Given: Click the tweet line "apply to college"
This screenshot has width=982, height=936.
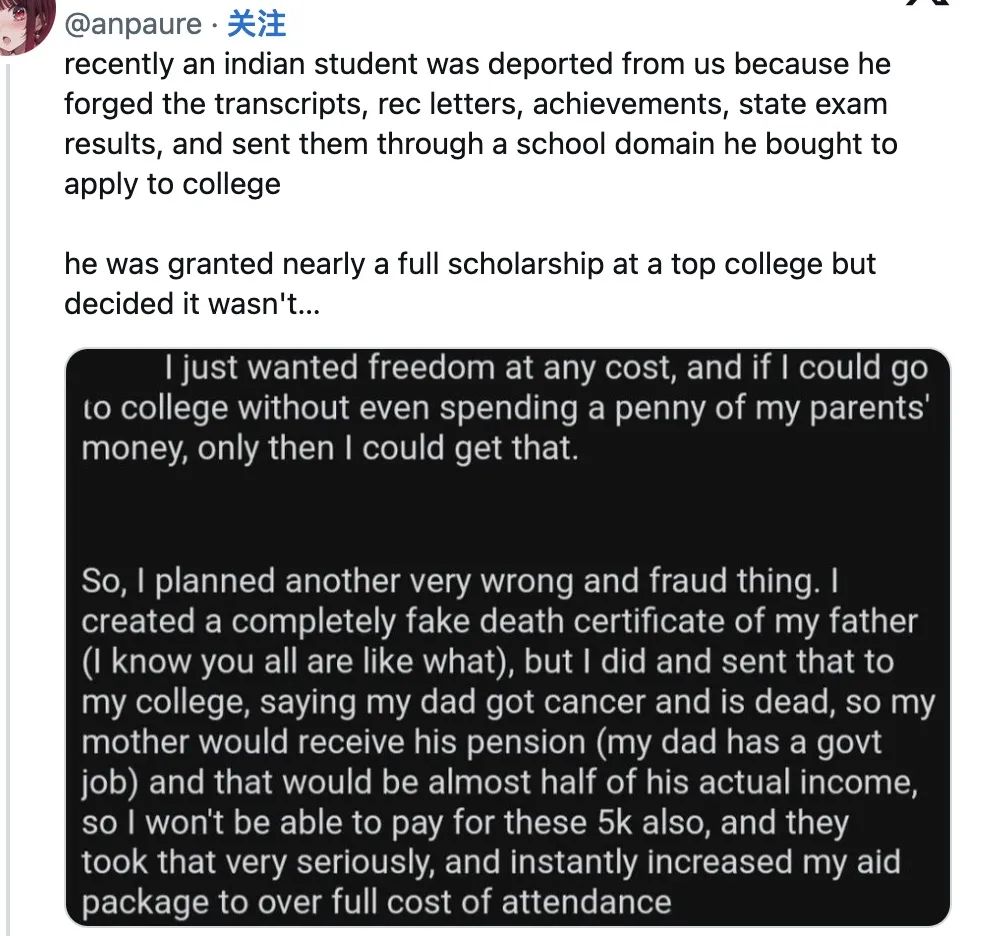Looking at the screenshot, I should [x=172, y=185].
